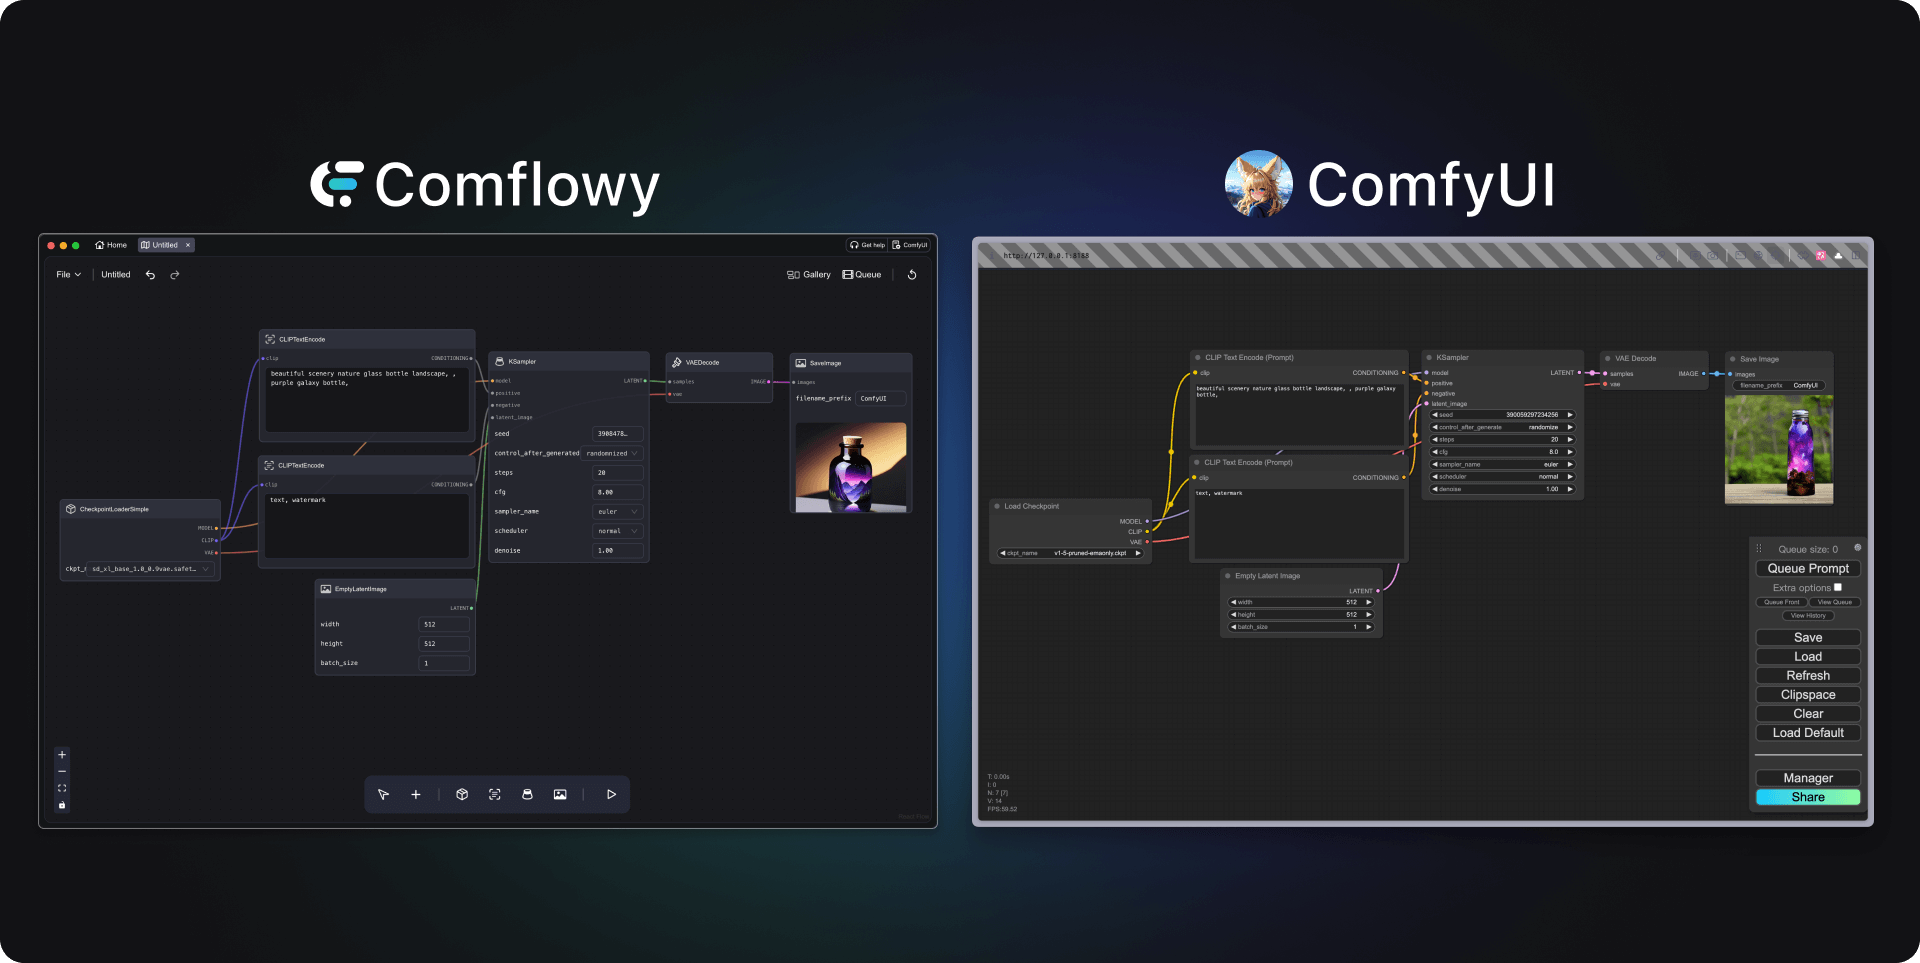Click the add node plus icon in toolbar
Viewport: 1920px width, 963px height.
click(x=416, y=795)
